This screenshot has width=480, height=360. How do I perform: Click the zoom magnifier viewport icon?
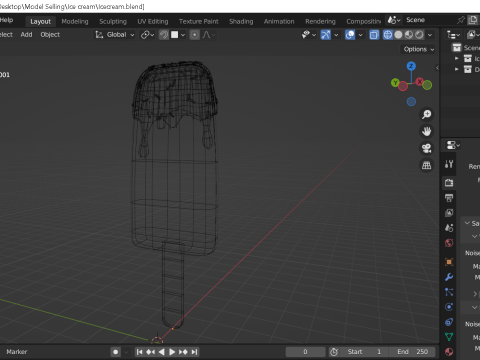(426, 114)
